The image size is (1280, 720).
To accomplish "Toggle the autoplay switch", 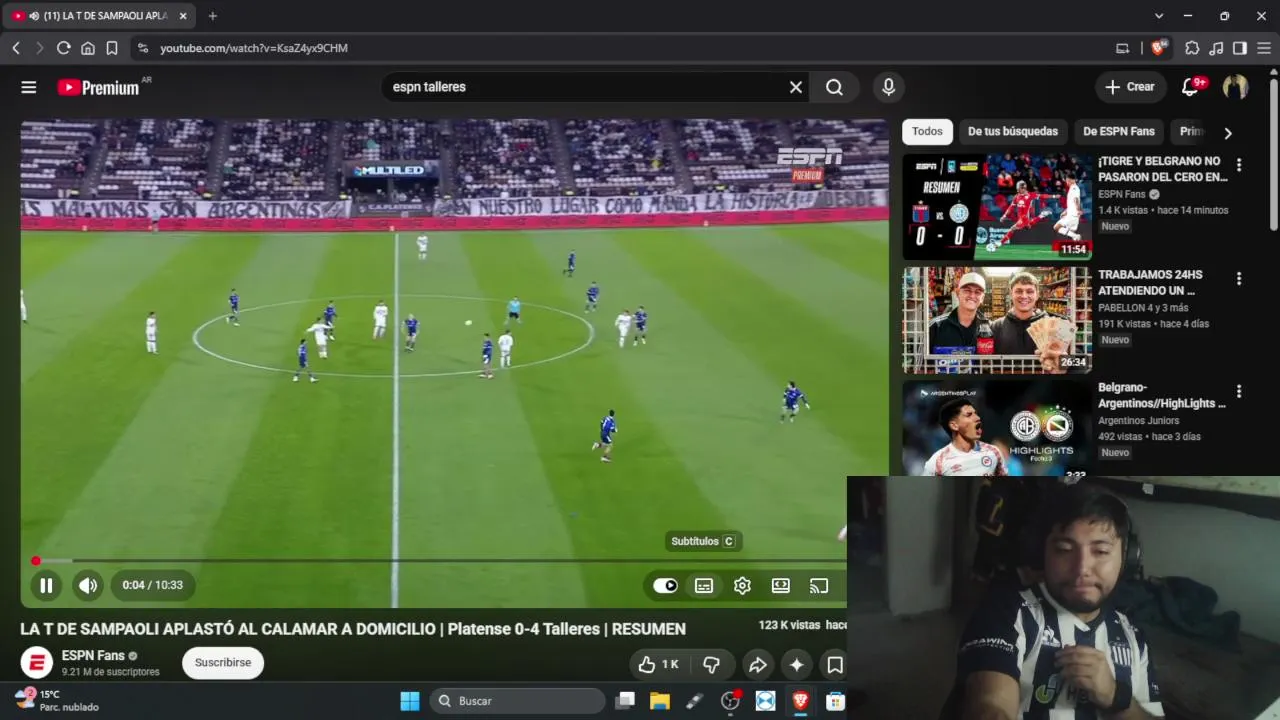I will tap(665, 586).
